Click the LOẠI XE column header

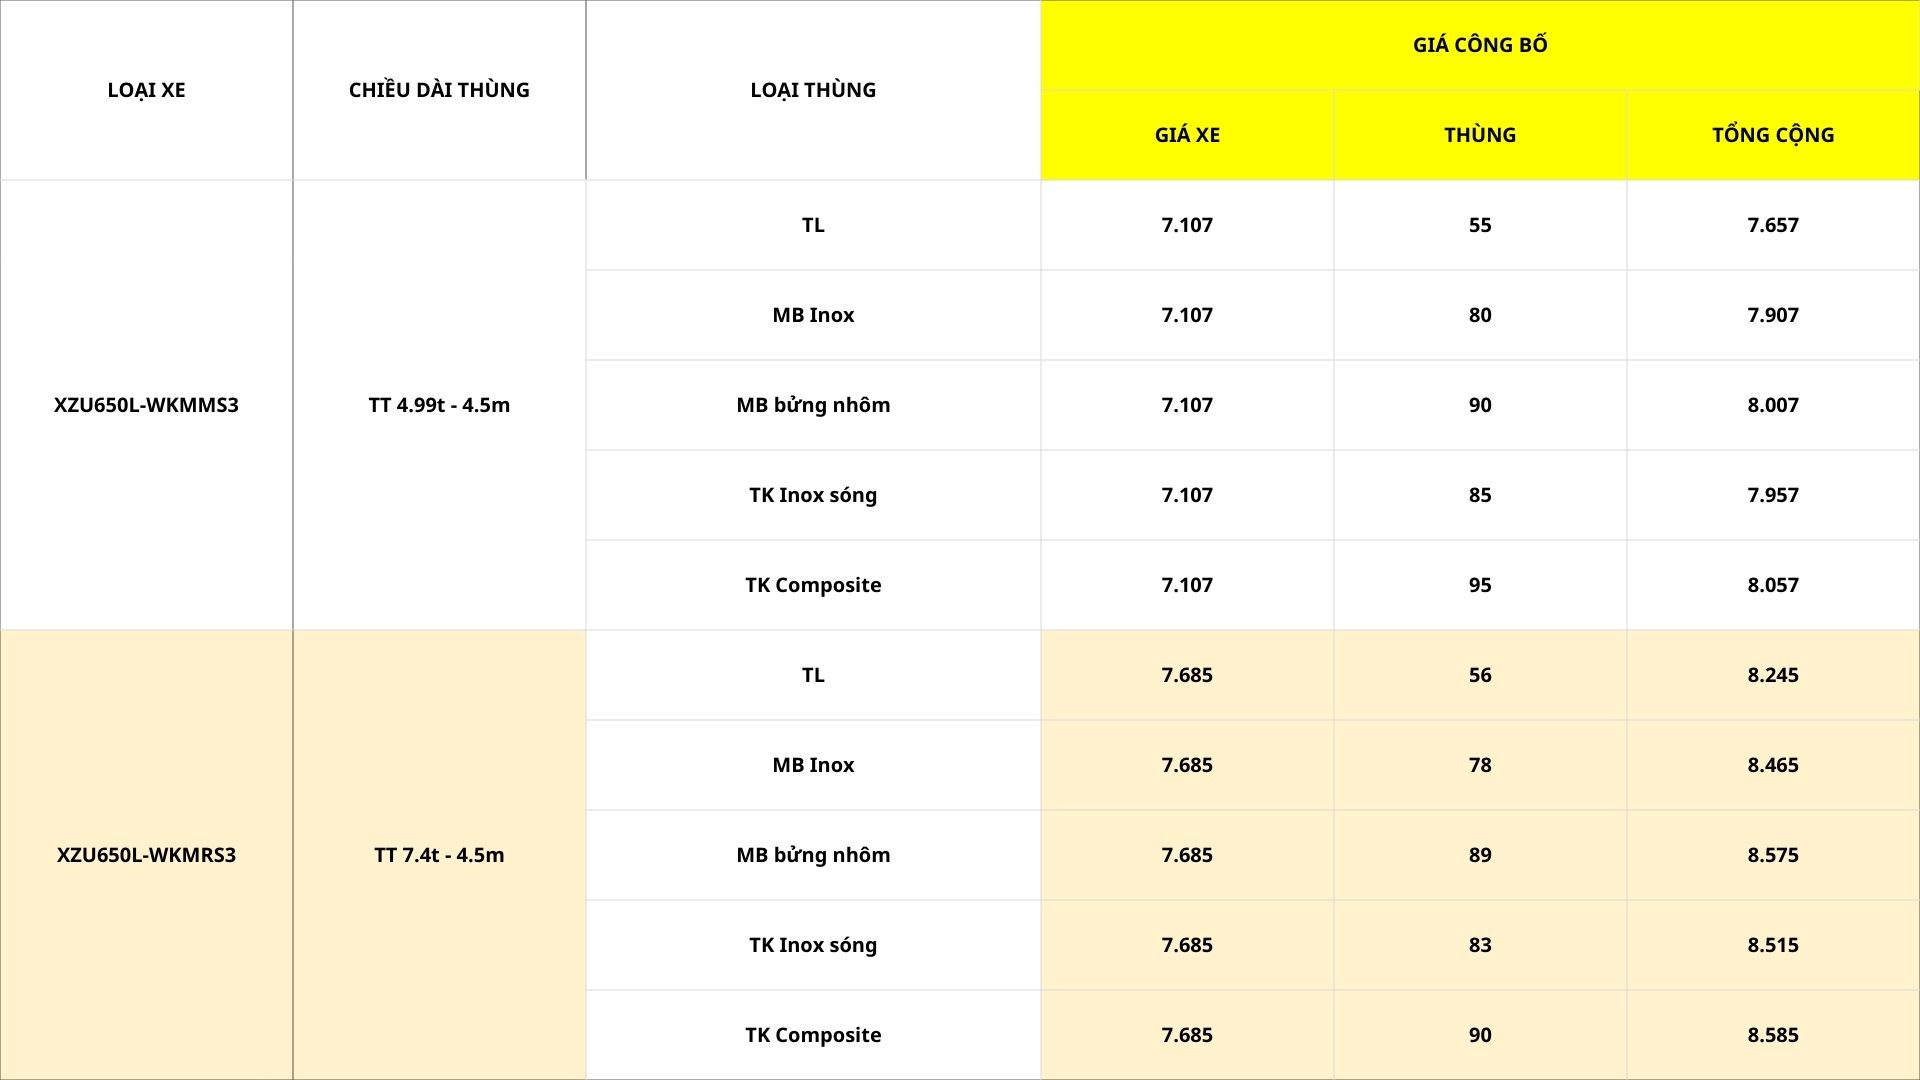pos(146,90)
